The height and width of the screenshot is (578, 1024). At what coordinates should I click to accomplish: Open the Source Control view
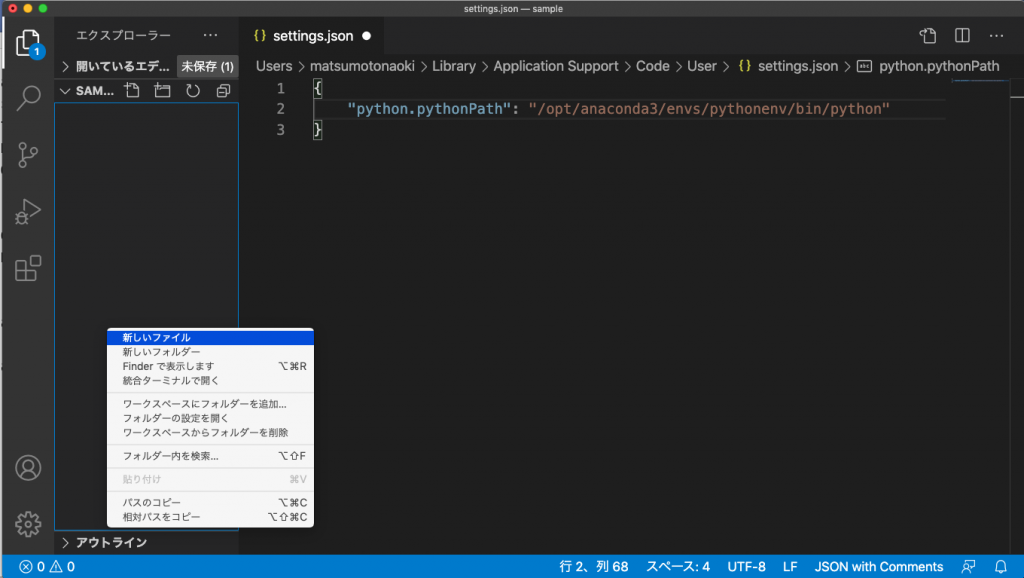pyautogui.click(x=28, y=155)
